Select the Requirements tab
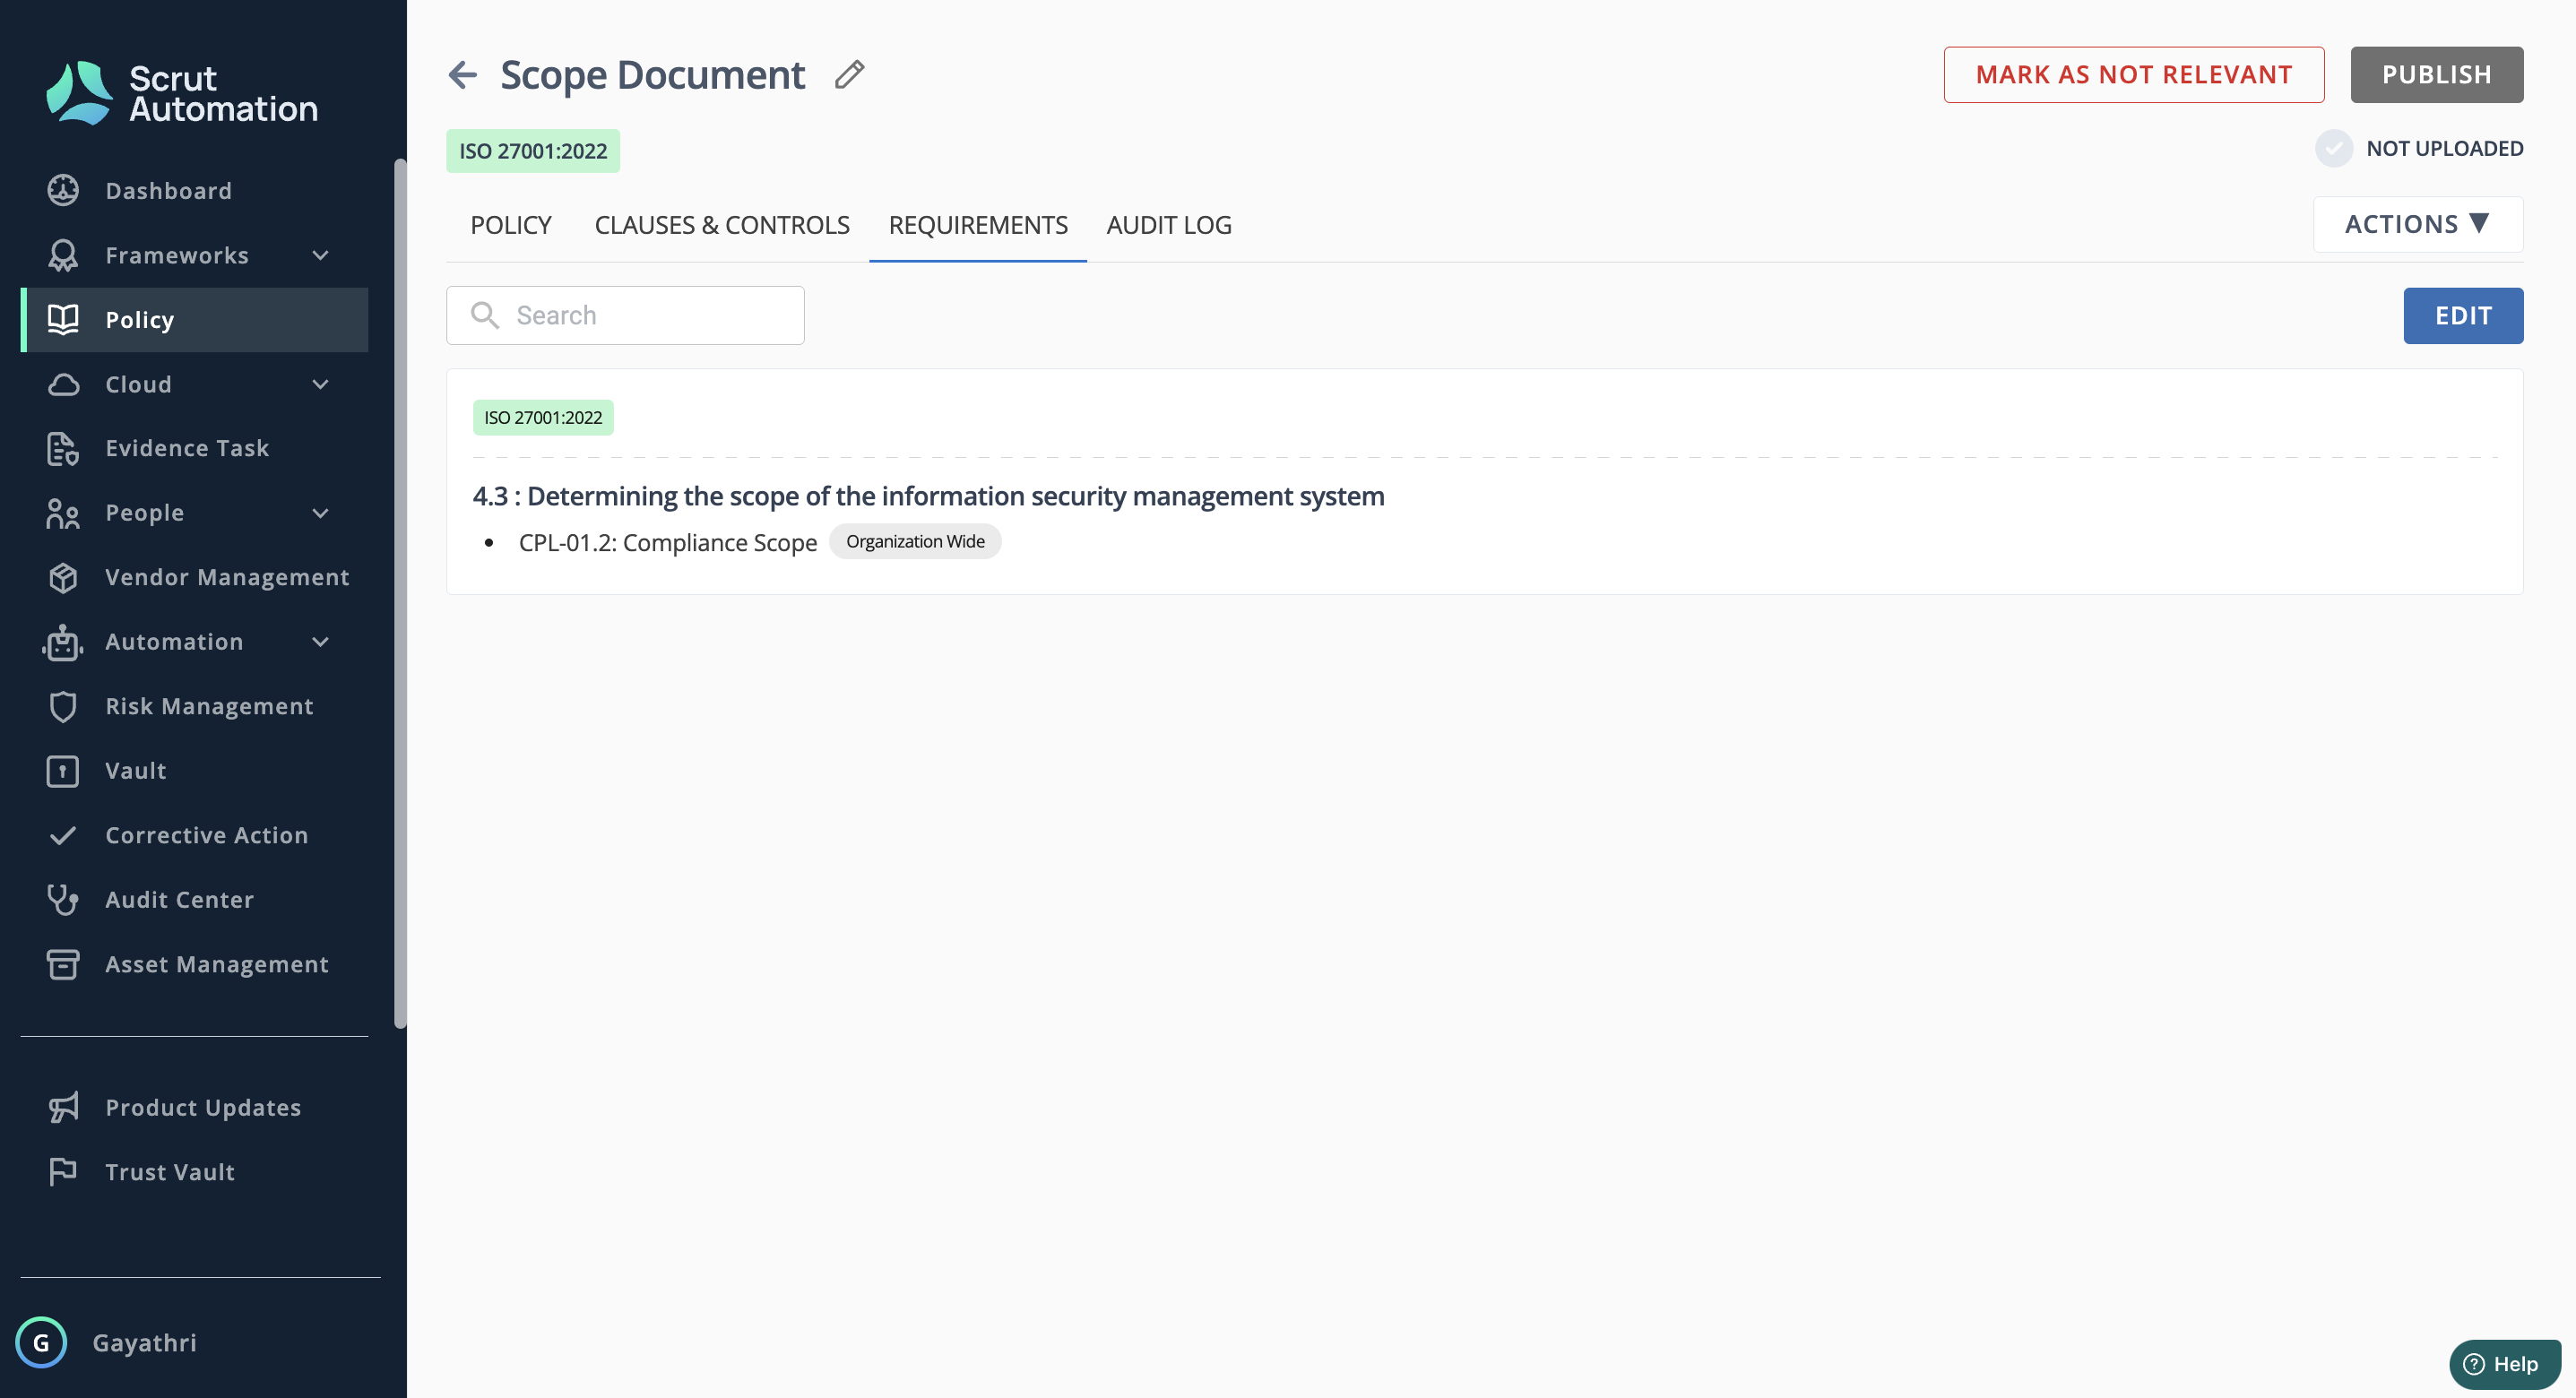2576x1398 pixels. 978,225
